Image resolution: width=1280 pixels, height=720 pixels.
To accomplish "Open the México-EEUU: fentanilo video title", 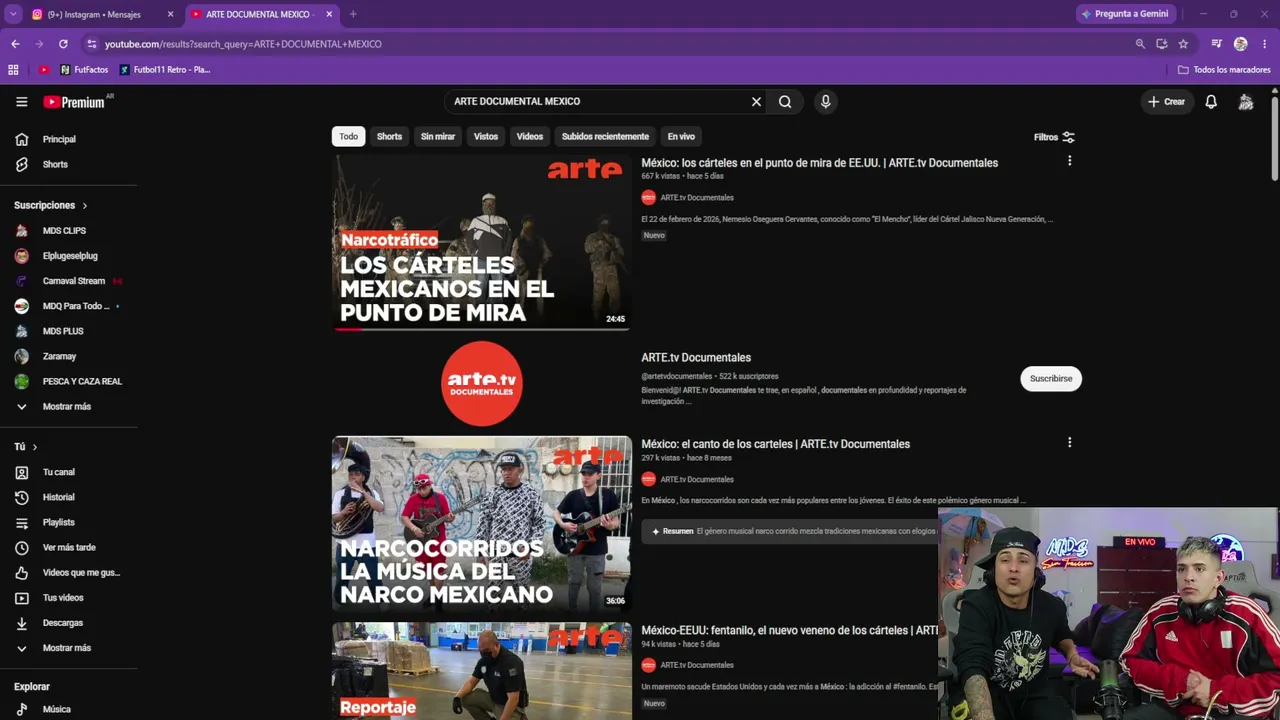I will coord(790,630).
